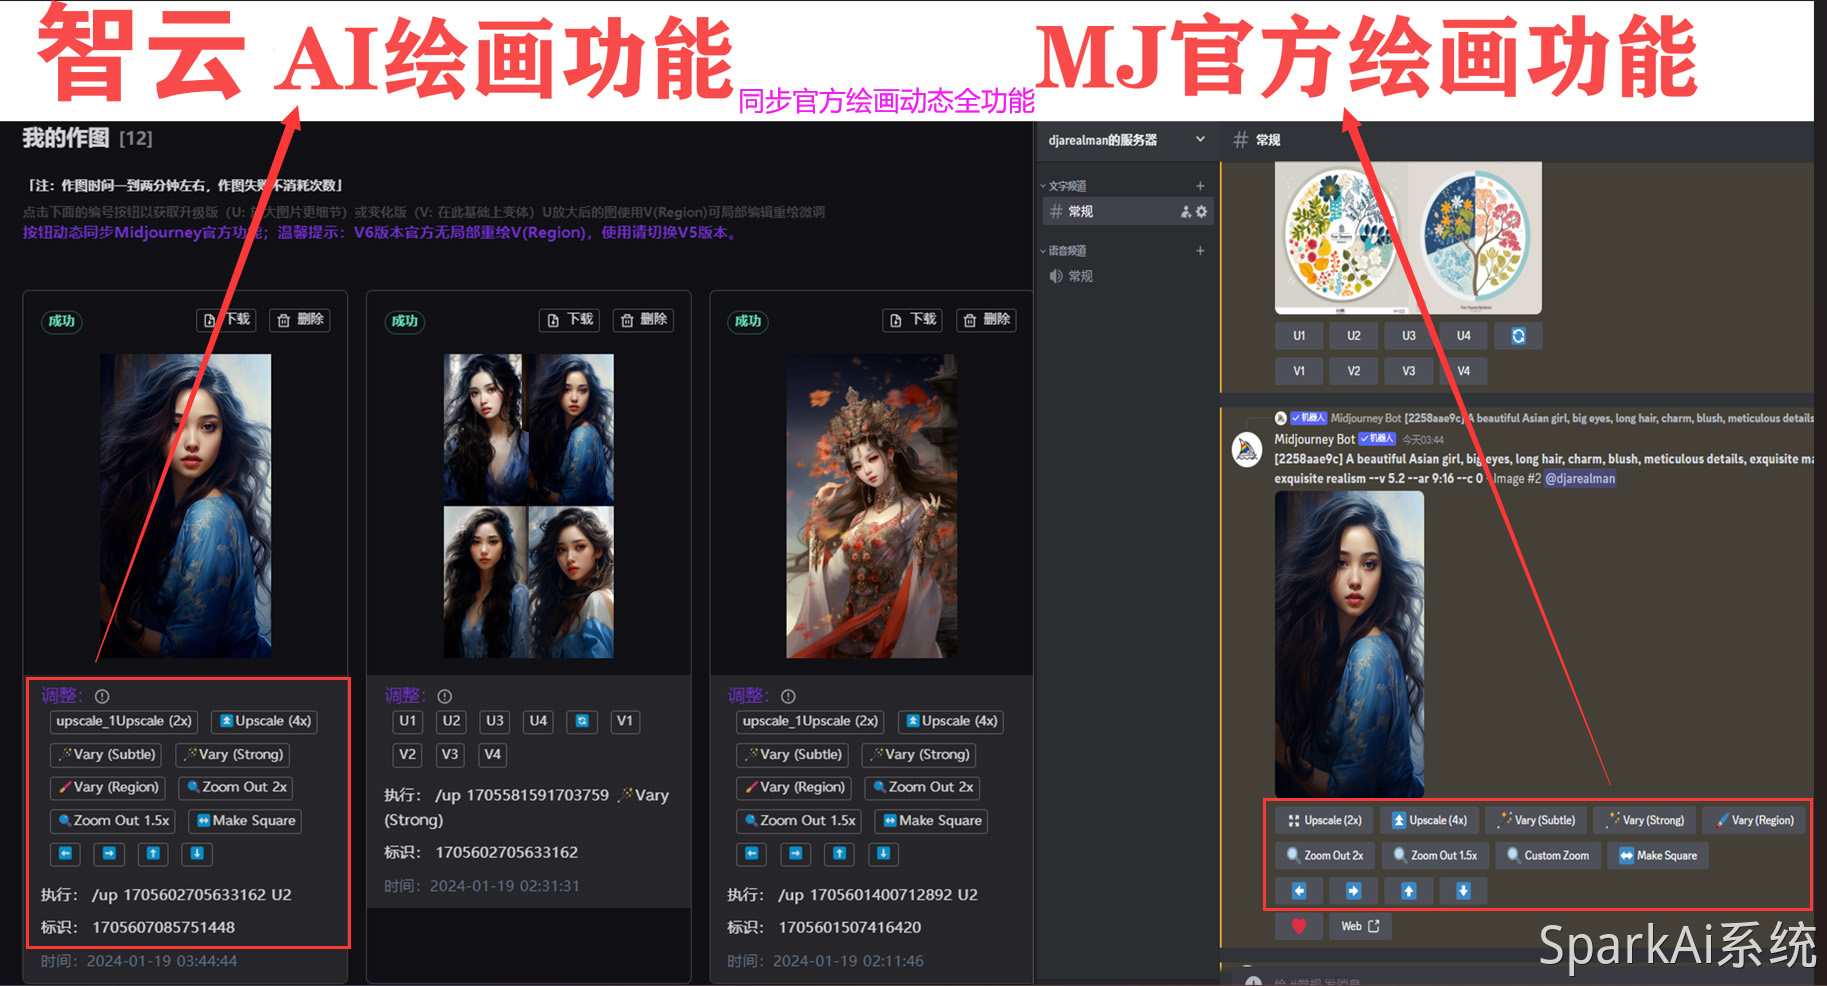
Task: Click the @djarealman mention link
Action: 1580,479
